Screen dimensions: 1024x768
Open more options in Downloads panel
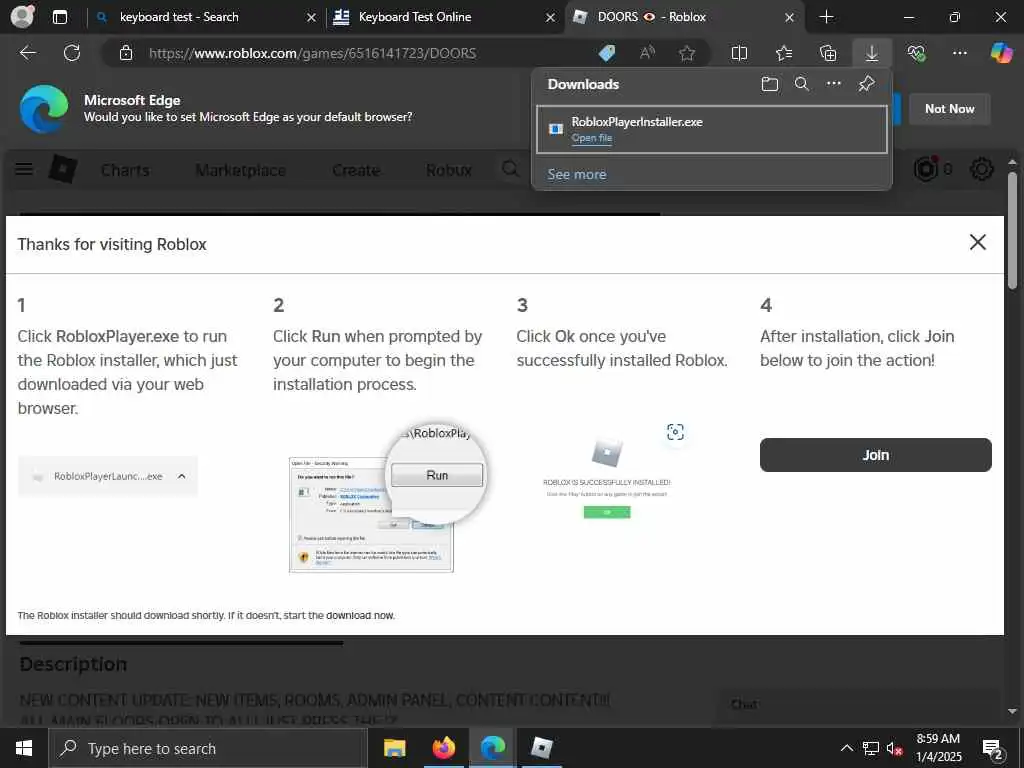tap(834, 84)
